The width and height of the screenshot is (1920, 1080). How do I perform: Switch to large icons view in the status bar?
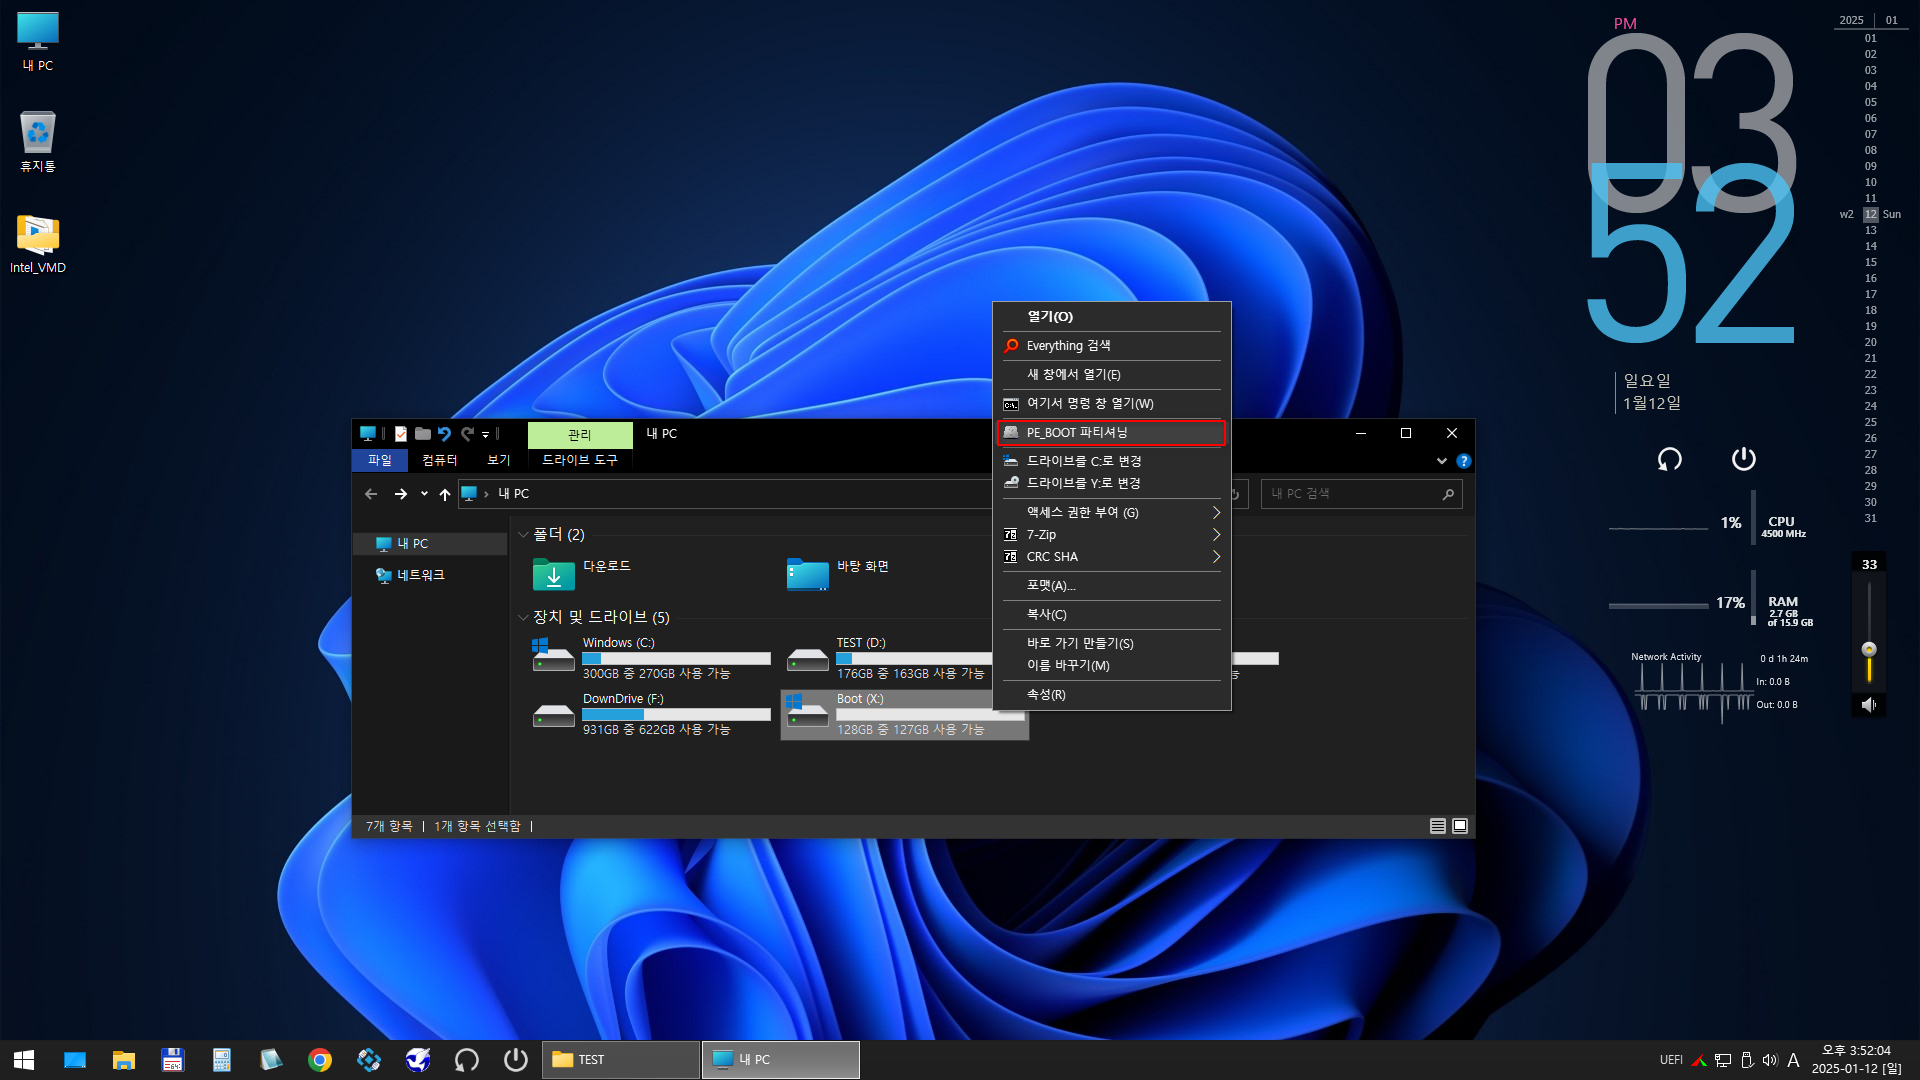click(1460, 826)
